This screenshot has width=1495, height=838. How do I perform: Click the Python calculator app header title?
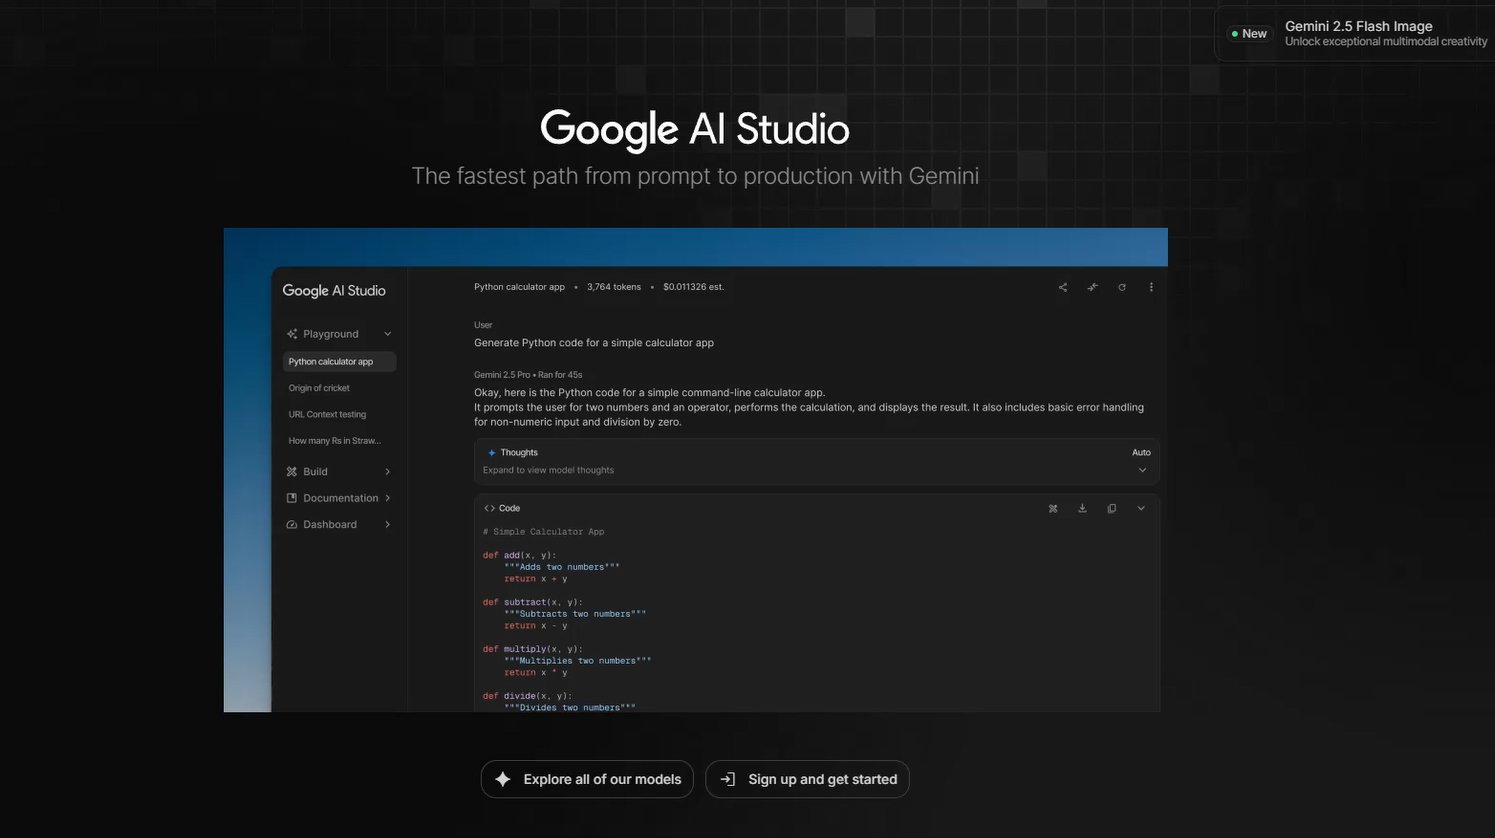click(519, 287)
